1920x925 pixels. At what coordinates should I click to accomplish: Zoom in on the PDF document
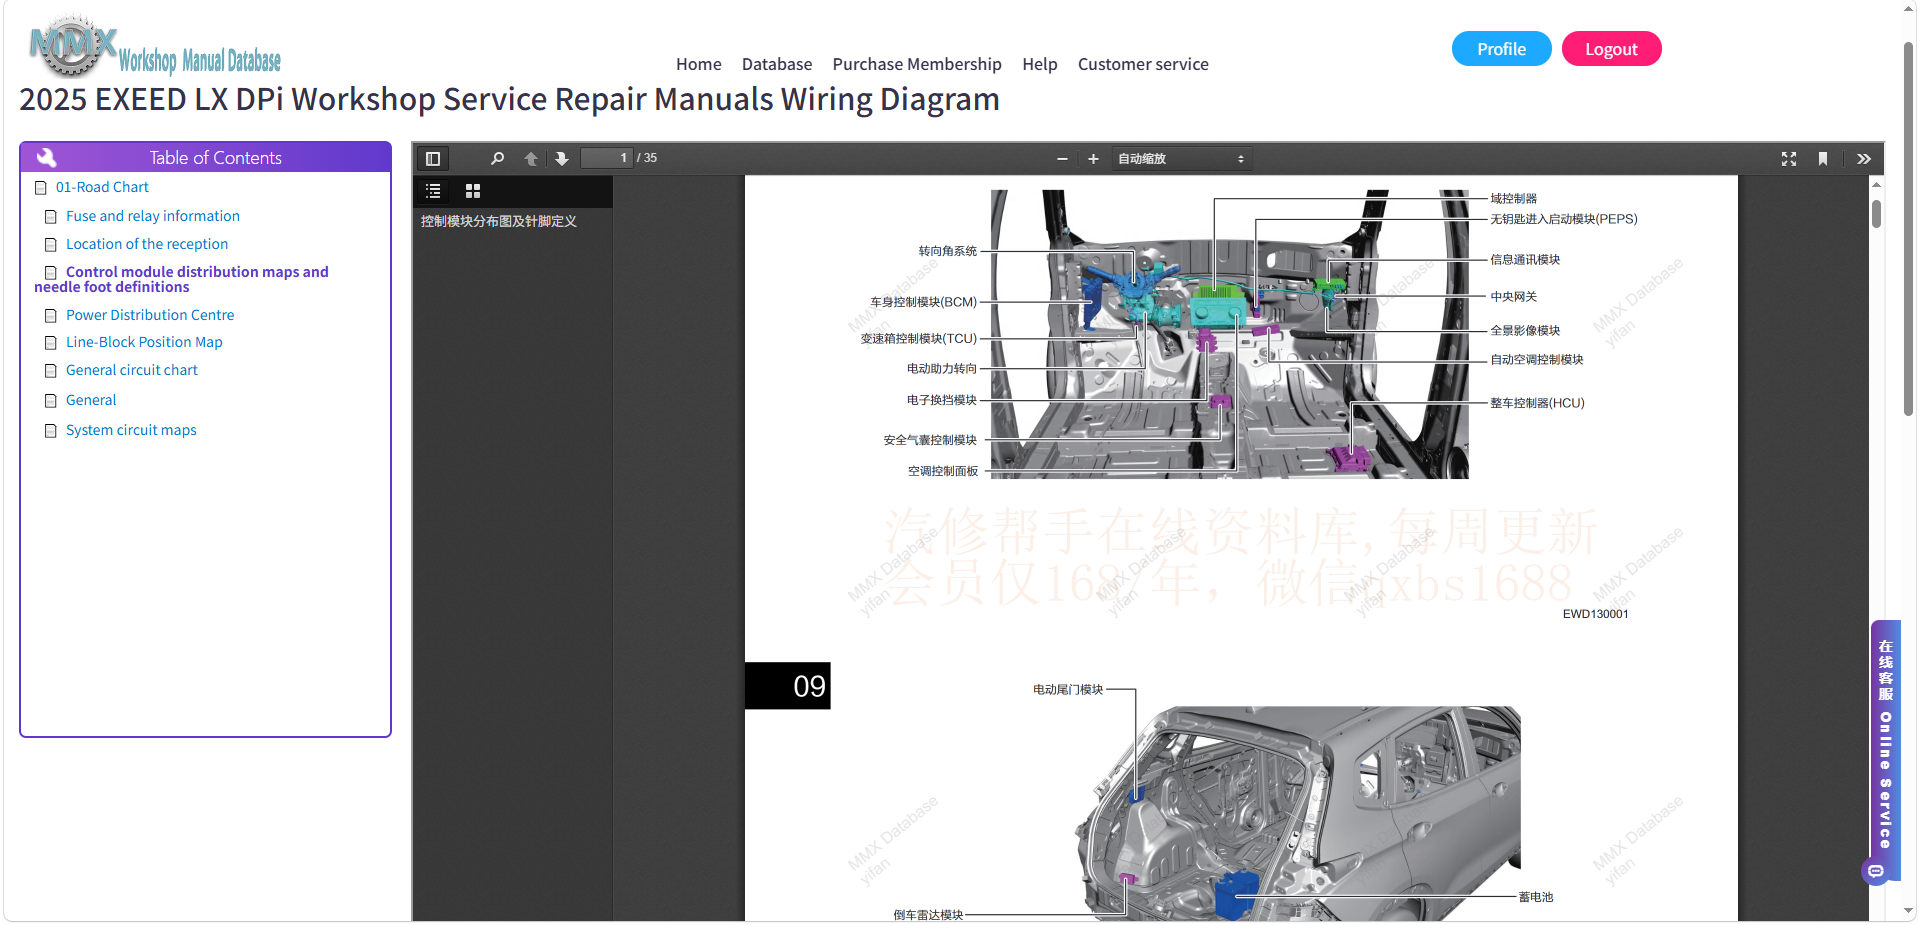[1093, 158]
